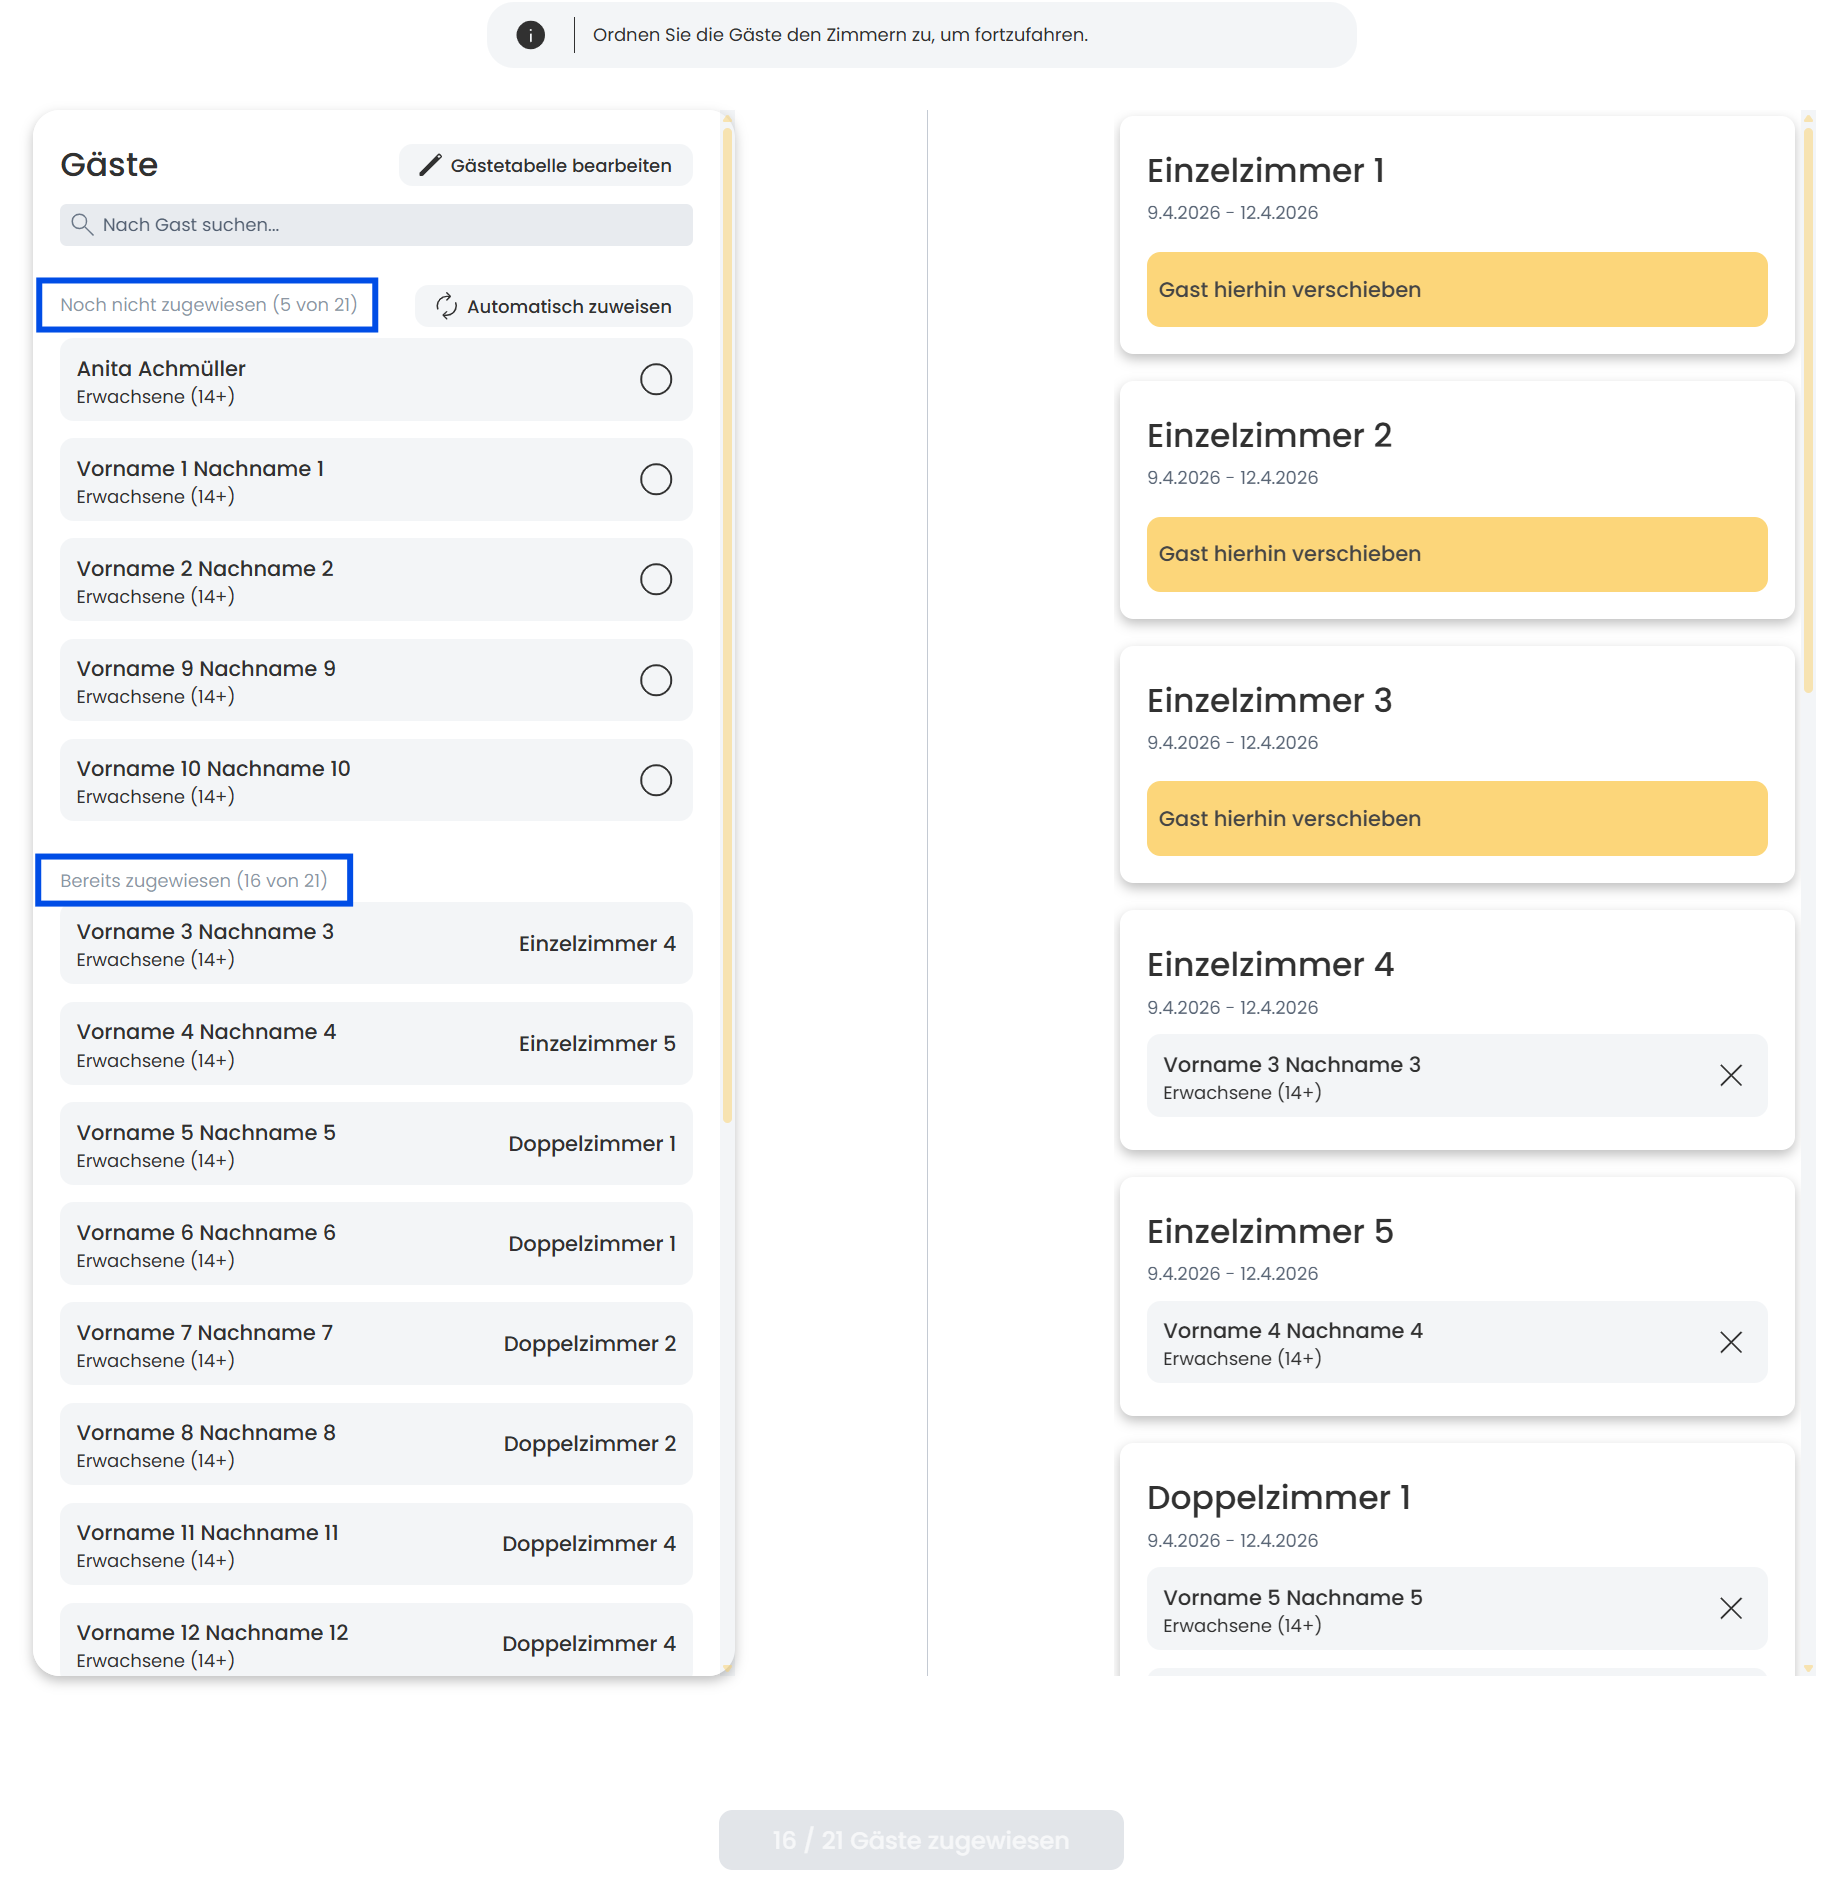Viewport: 1843px width, 1882px height.
Task: Click the info icon in the notice banner
Action: (x=530, y=35)
